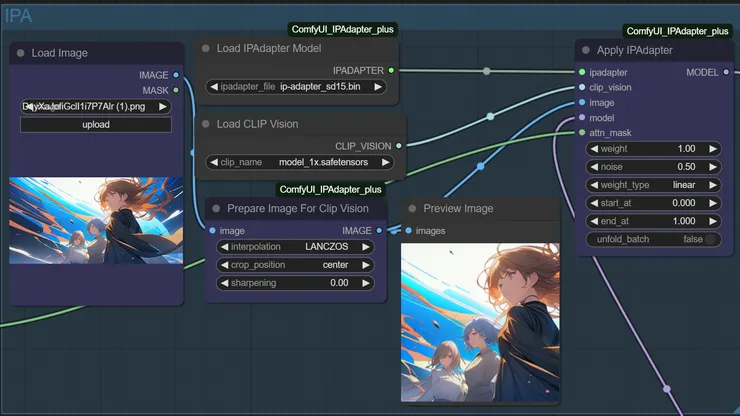The height and width of the screenshot is (416, 740).
Task: Open the ipadapter_file ip-adapter_sd15.bin selector
Action: pyautogui.click(x=296, y=86)
